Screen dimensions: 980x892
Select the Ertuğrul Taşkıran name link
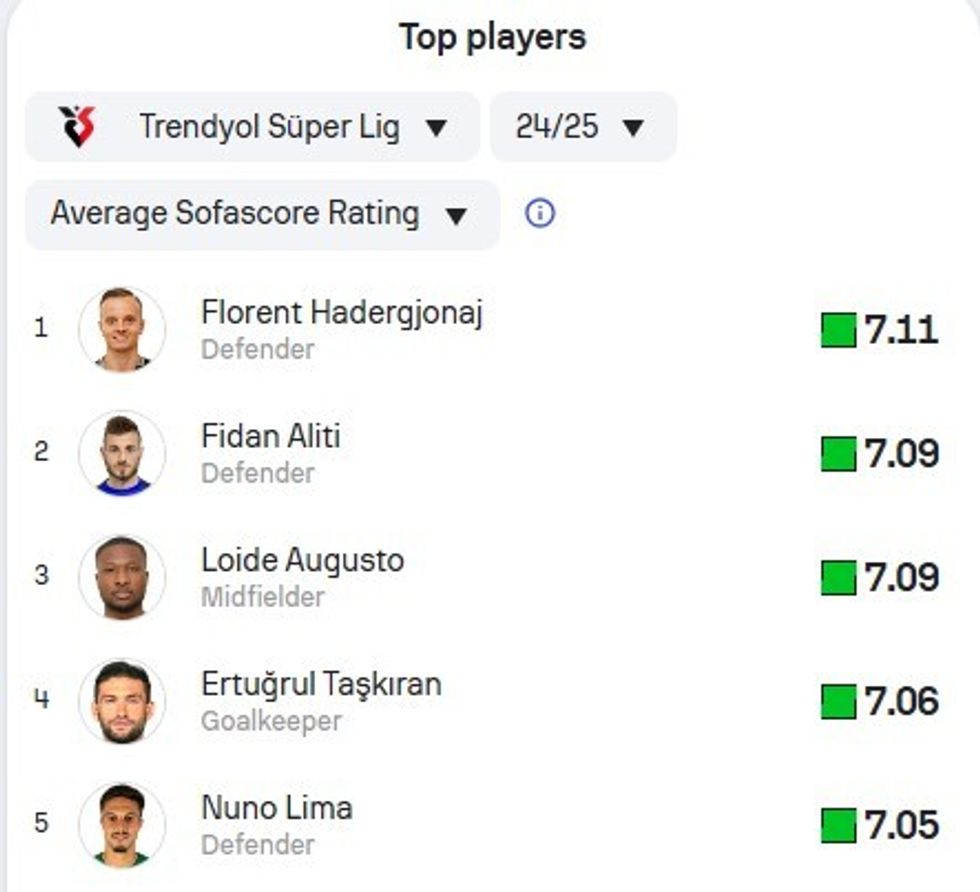point(321,685)
